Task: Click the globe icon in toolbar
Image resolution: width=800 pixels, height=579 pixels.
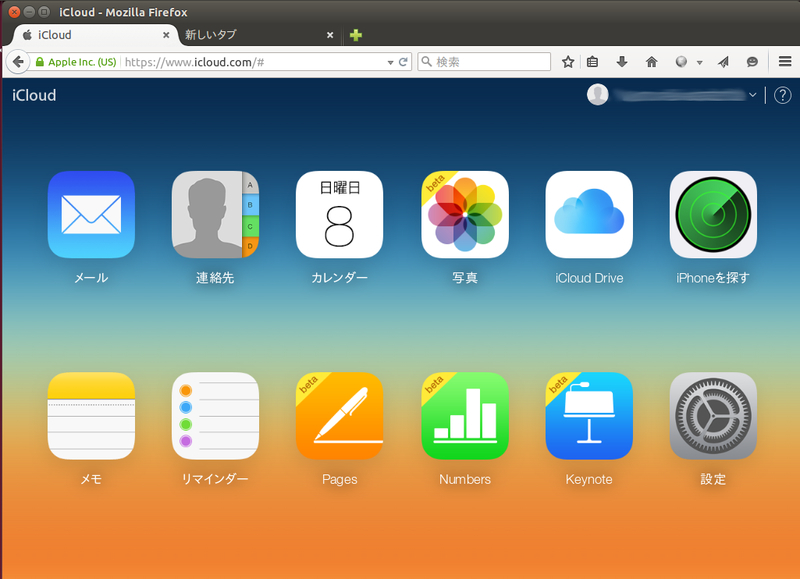Action: 681,62
